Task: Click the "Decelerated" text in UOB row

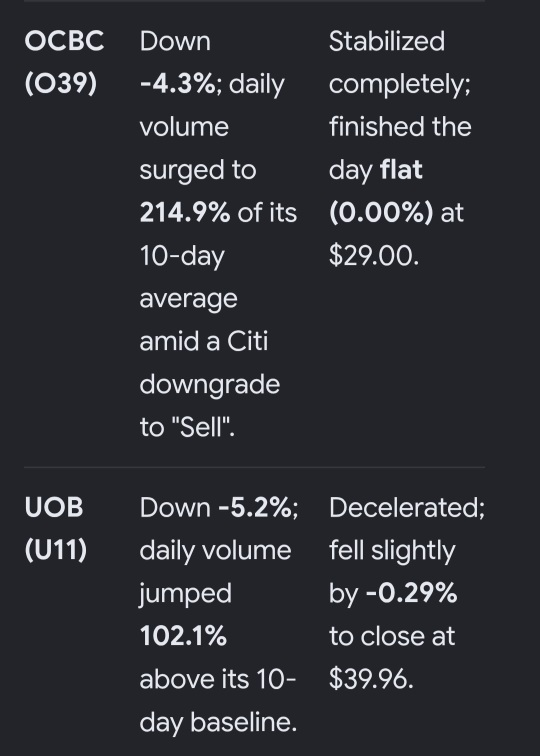Action: (x=406, y=508)
